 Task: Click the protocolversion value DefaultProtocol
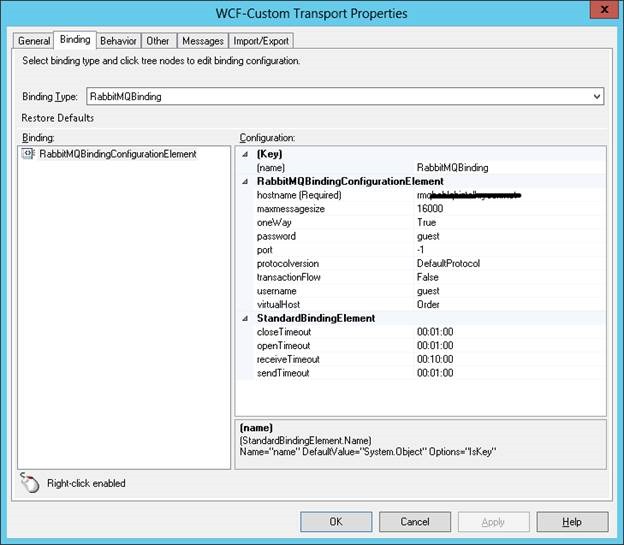point(448,264)
